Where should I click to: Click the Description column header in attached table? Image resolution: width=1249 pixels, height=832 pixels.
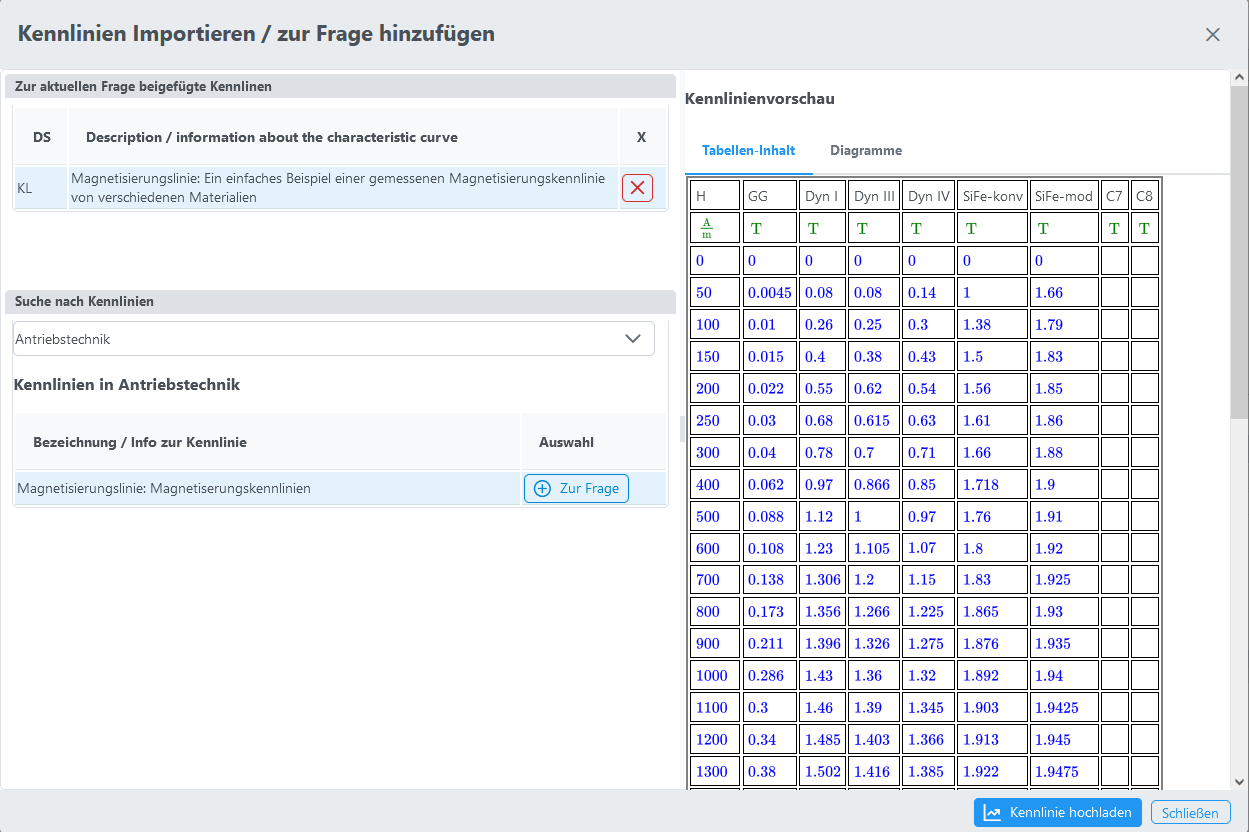(272, 137)
